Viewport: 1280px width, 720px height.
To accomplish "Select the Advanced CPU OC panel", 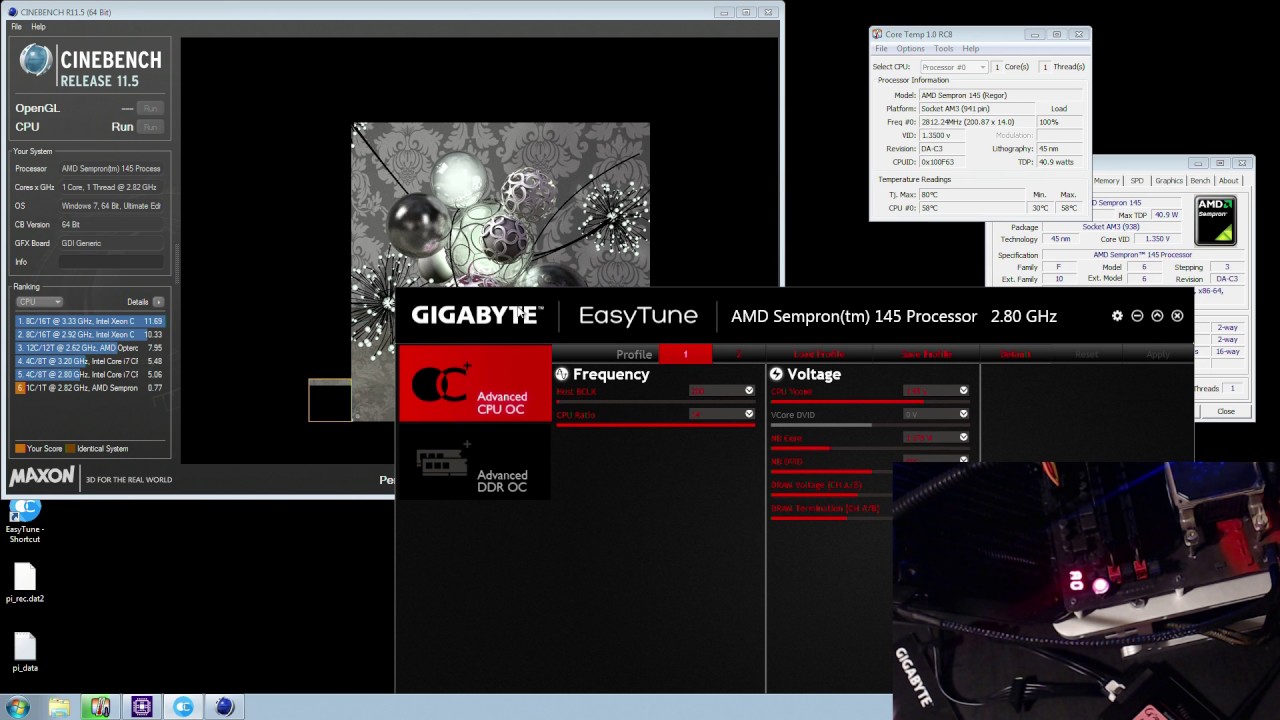I will click(x=475, y=384).
